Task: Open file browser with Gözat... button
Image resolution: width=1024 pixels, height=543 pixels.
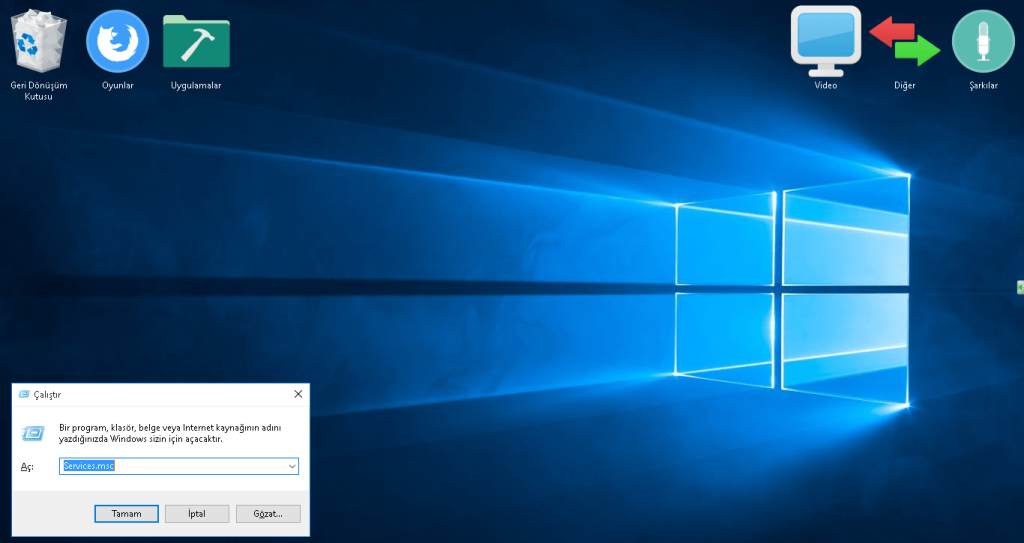Action: pyautogui.click(x=268, y=514)
